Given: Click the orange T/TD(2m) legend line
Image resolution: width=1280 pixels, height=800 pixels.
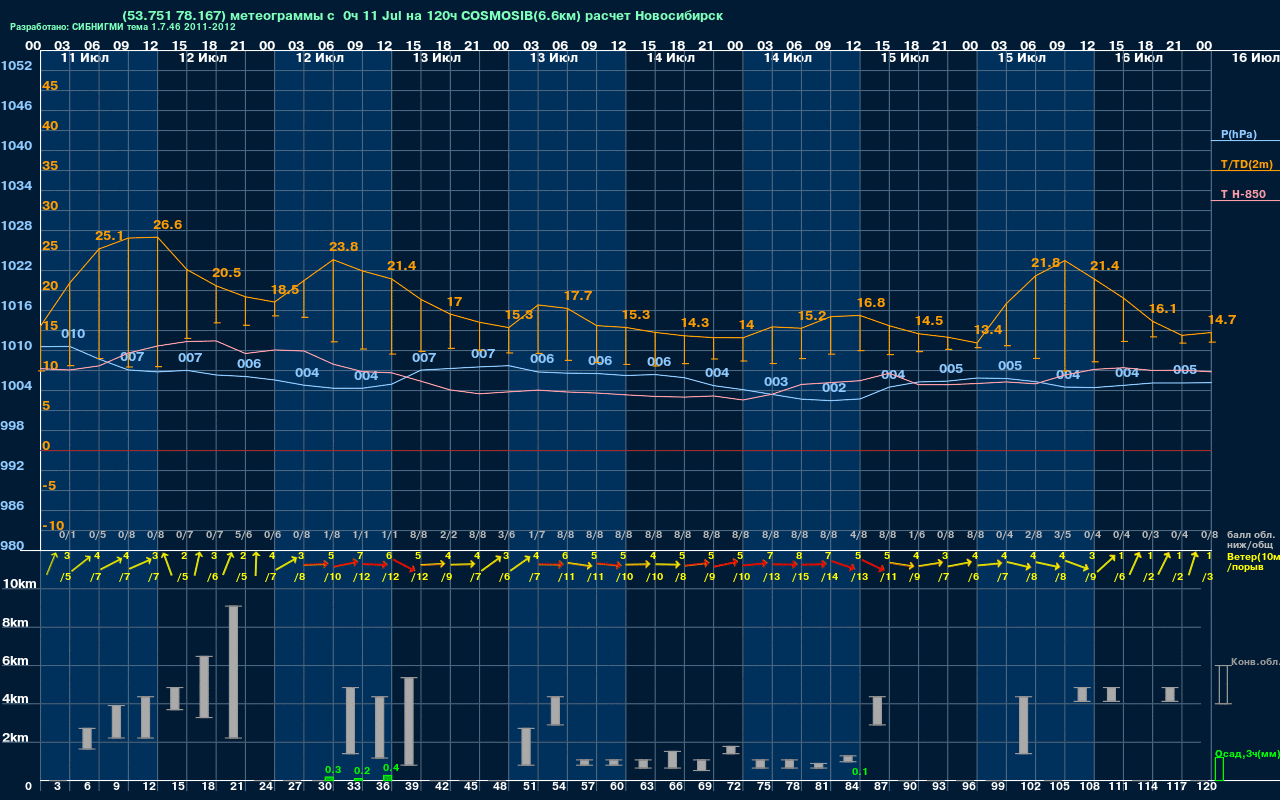Looking at the screenshot, I should tap(1245, 171).
